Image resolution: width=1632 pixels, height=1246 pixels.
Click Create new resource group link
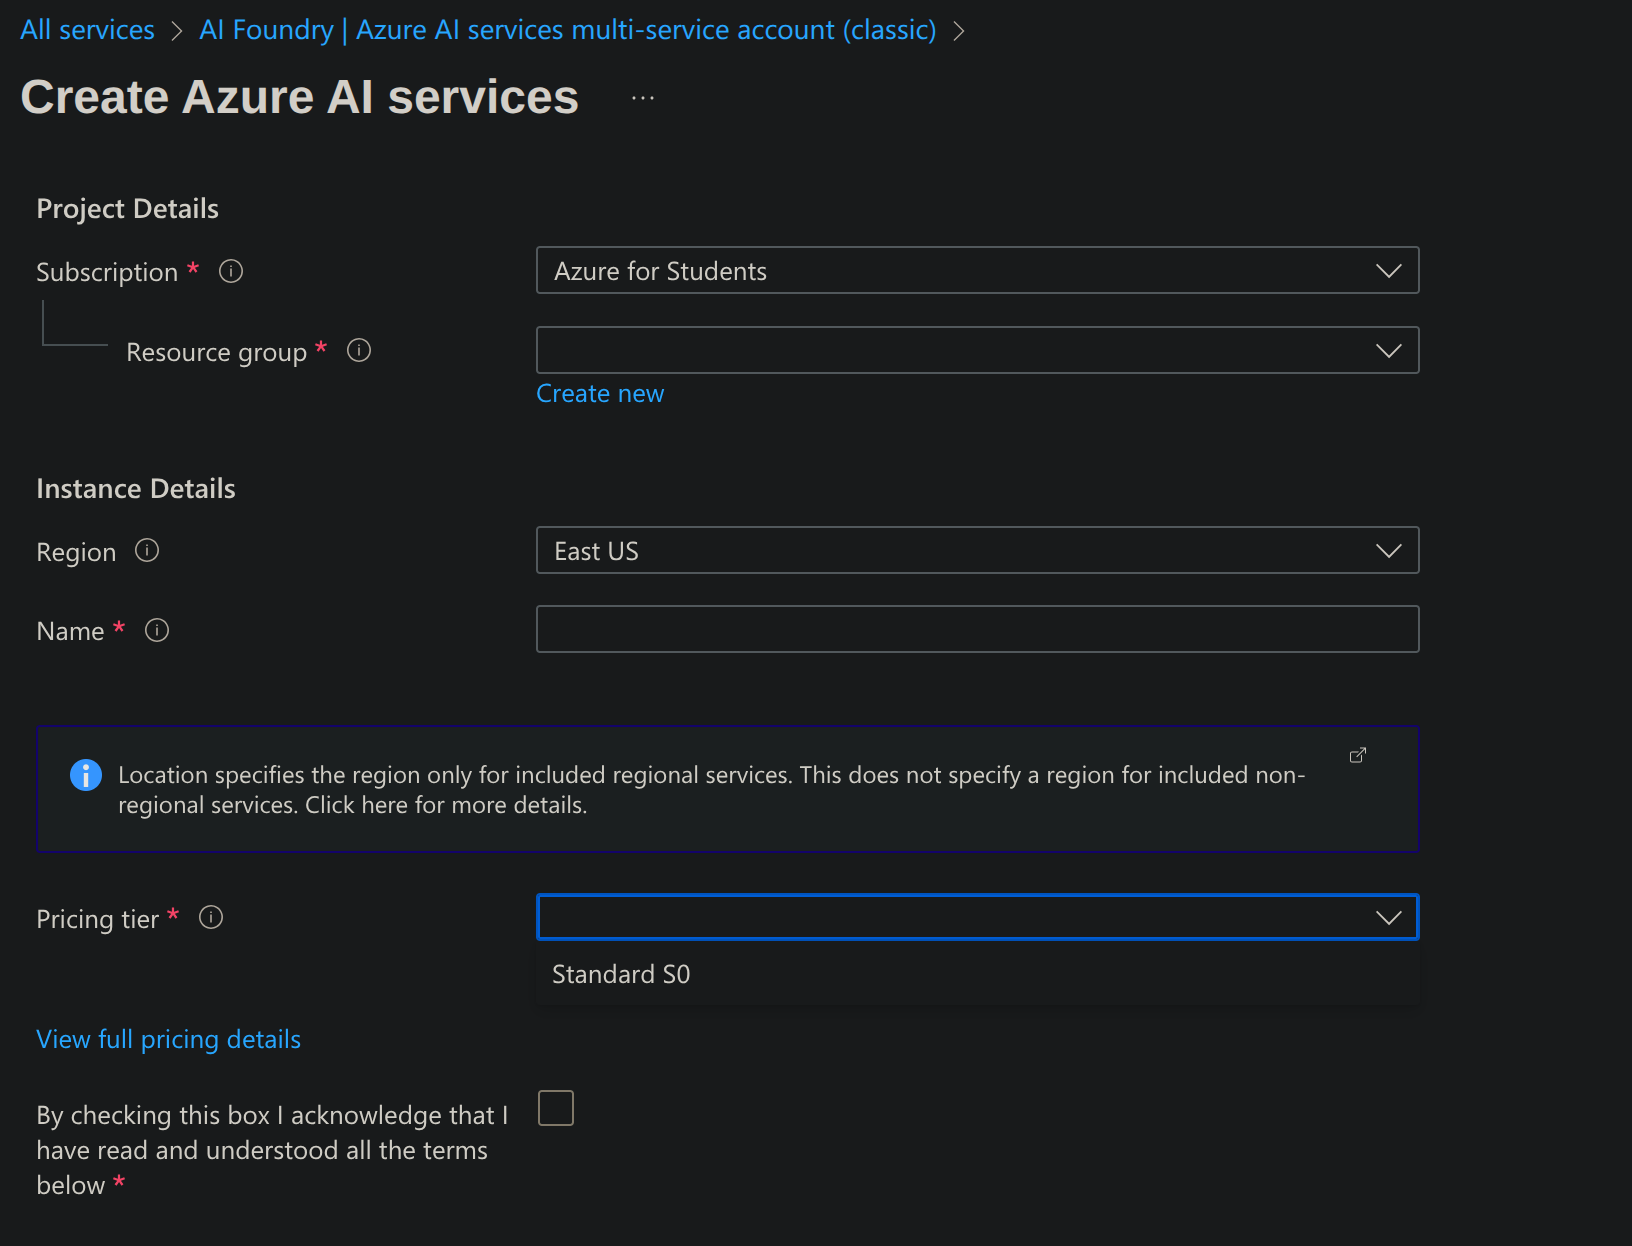(x=600, y=393)
